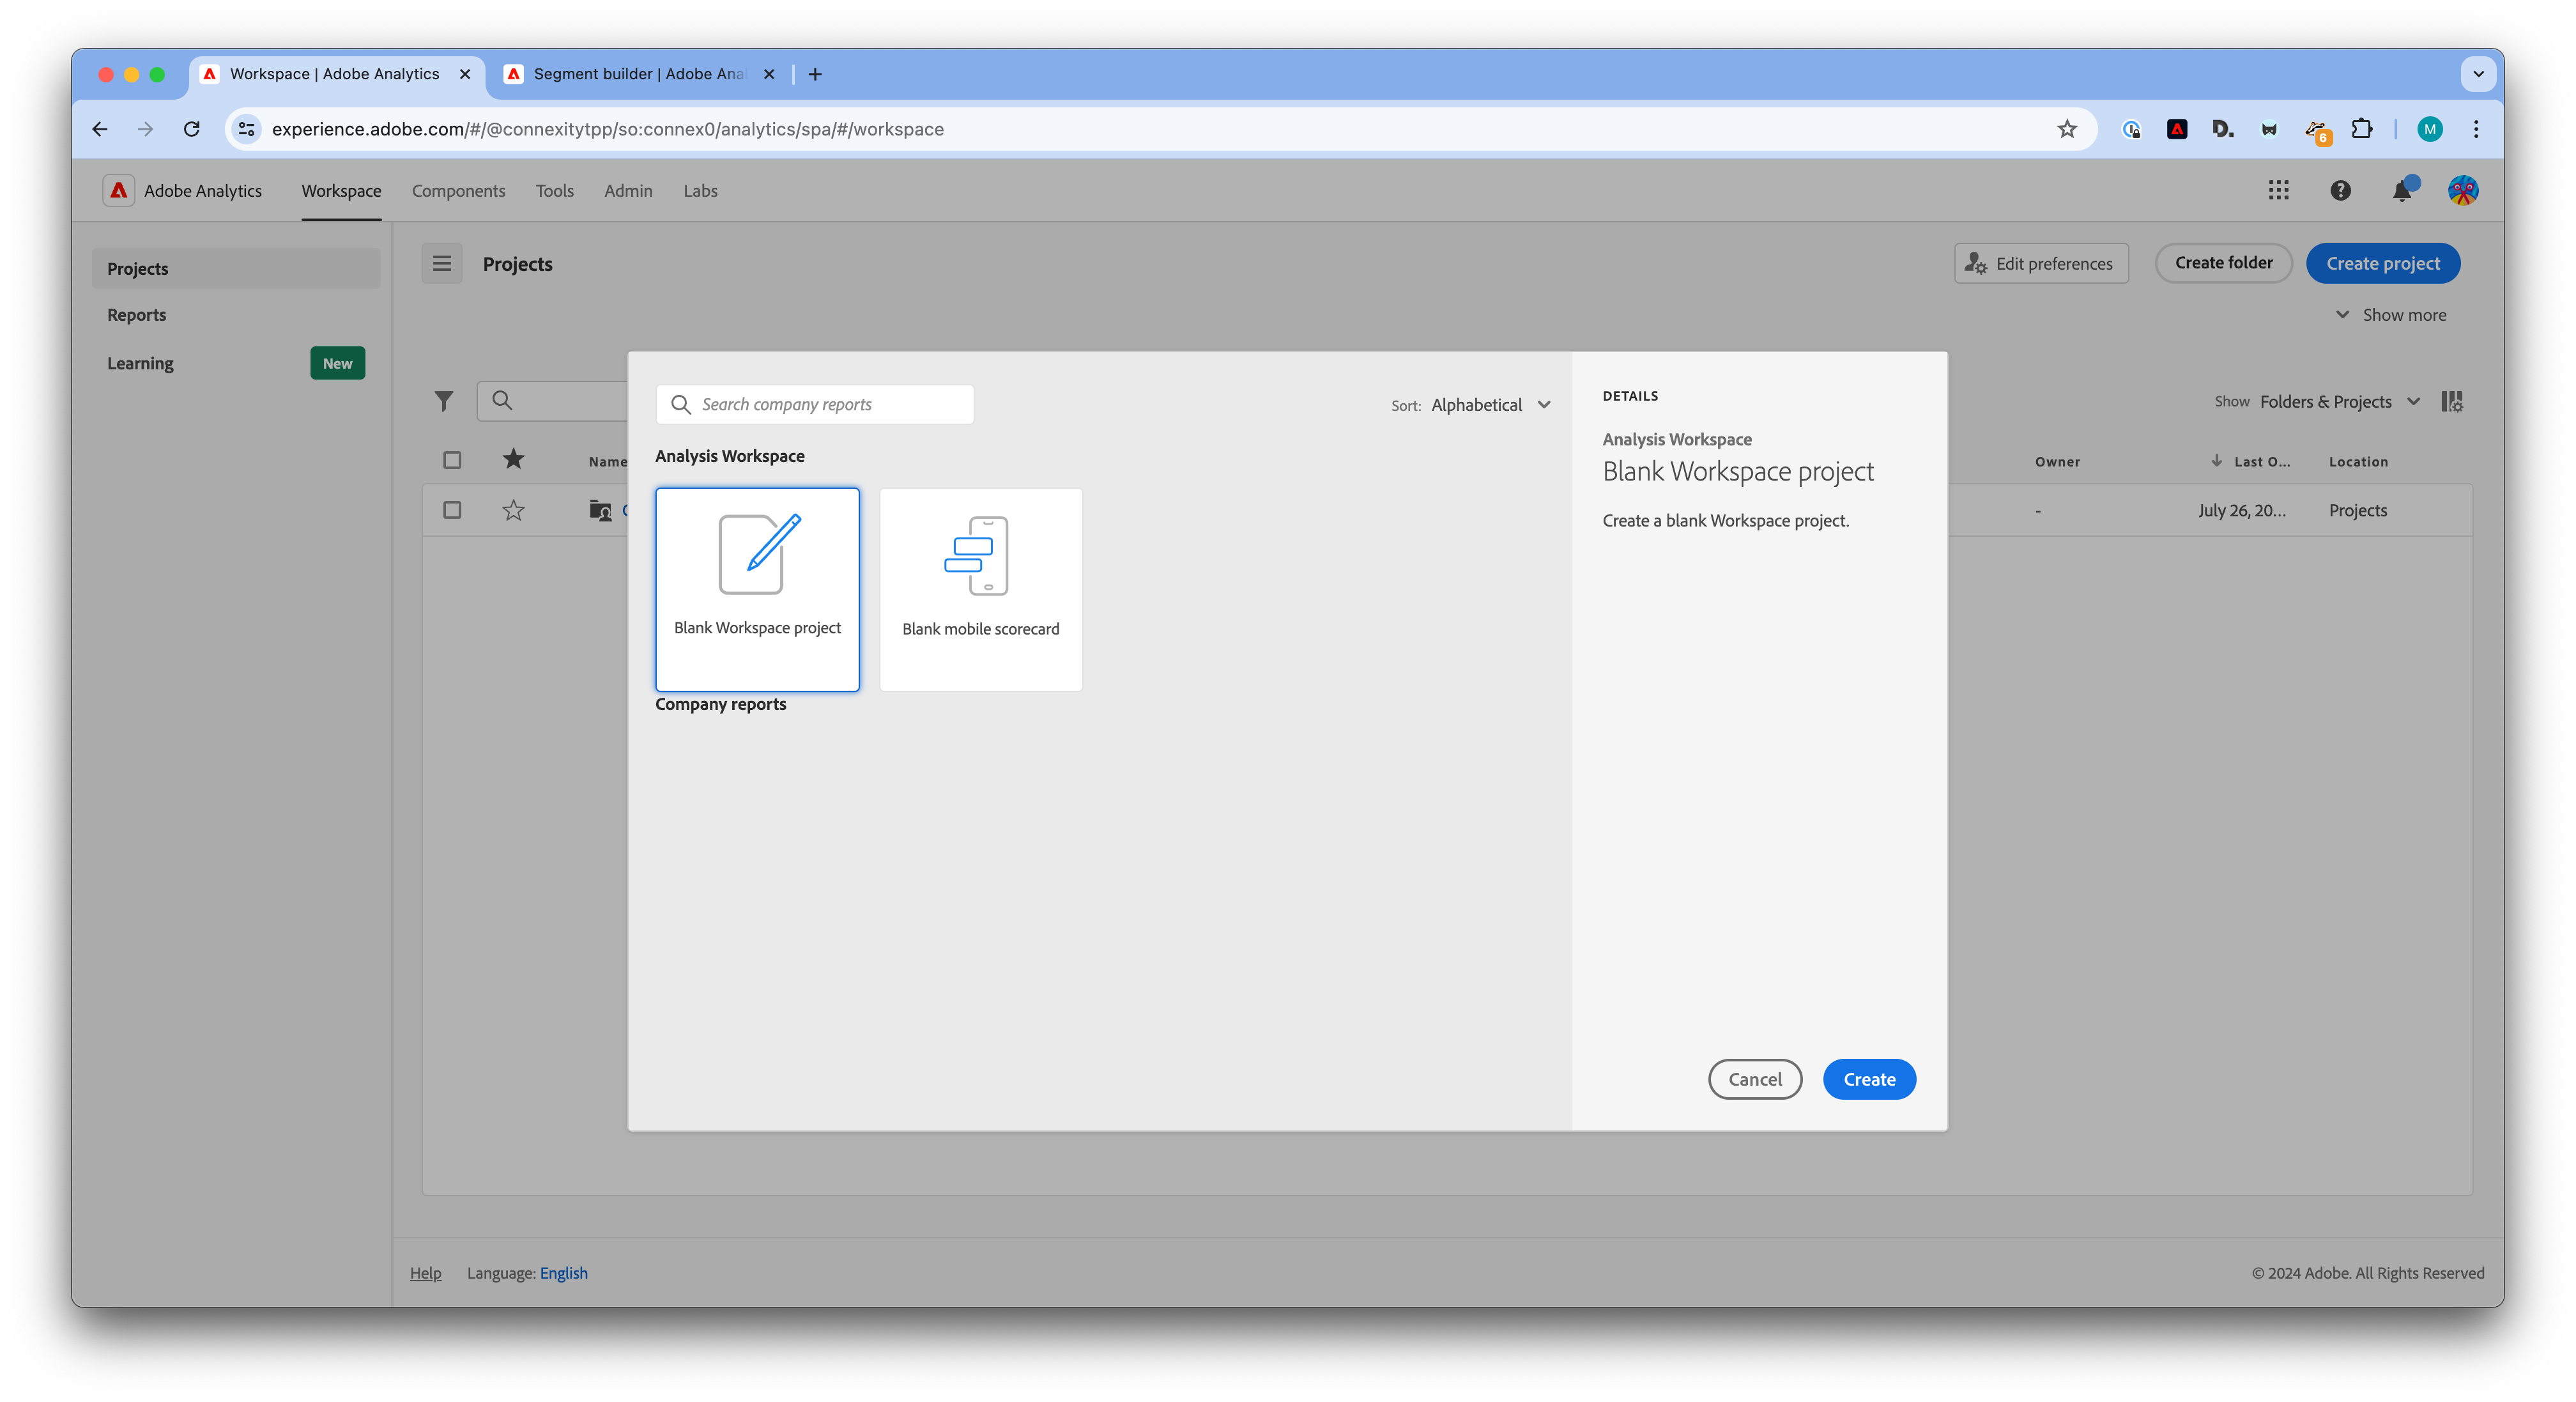2576x1402 pixels.
Task: Click the D. extension icon
Action: click(x=2223, y=129)
